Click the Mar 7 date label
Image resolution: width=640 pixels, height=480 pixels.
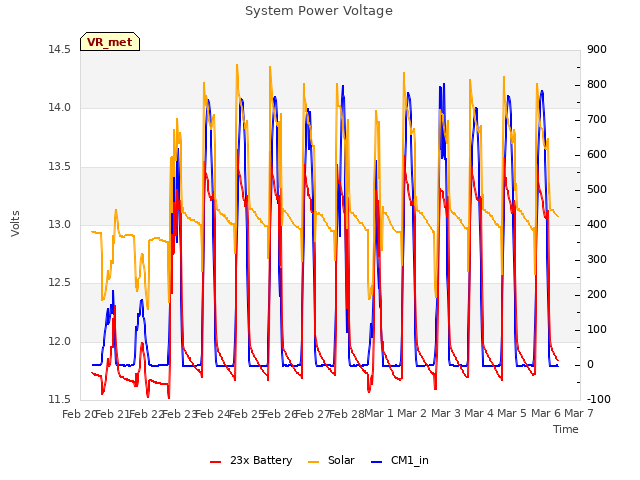click(x=579, y=413)
